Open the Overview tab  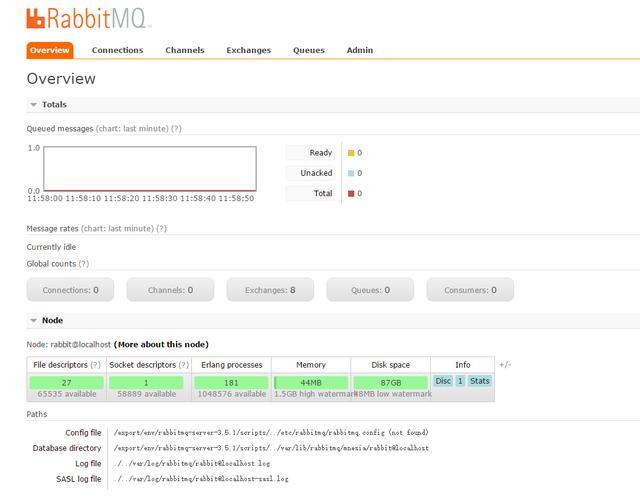pos(50,50)
